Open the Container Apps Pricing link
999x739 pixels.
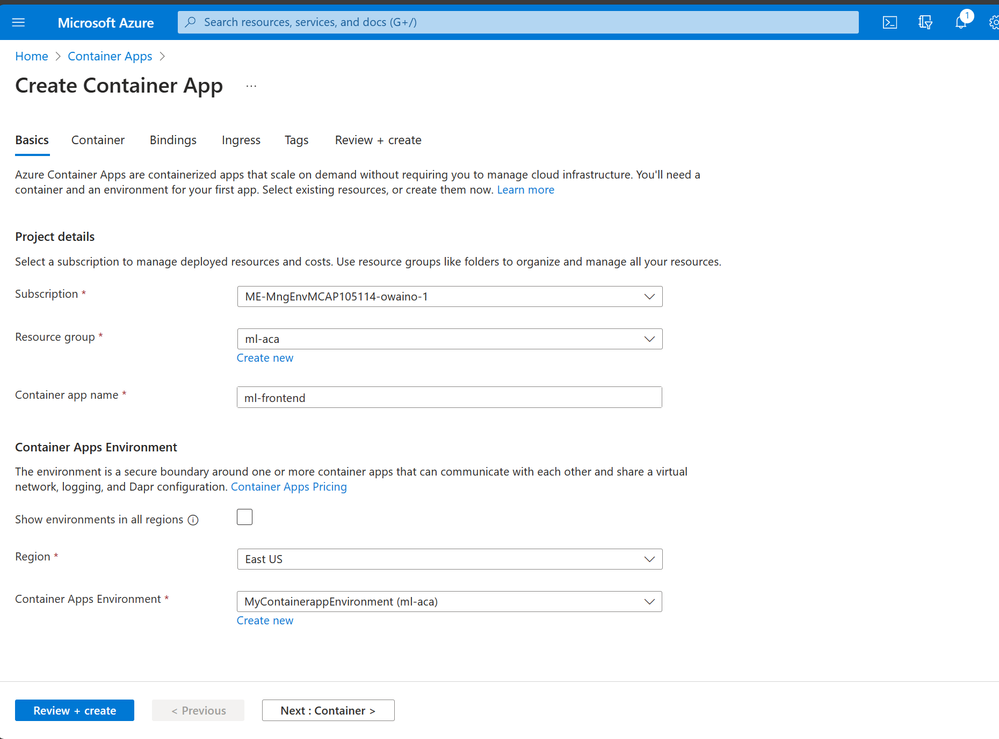click(289, 487)
